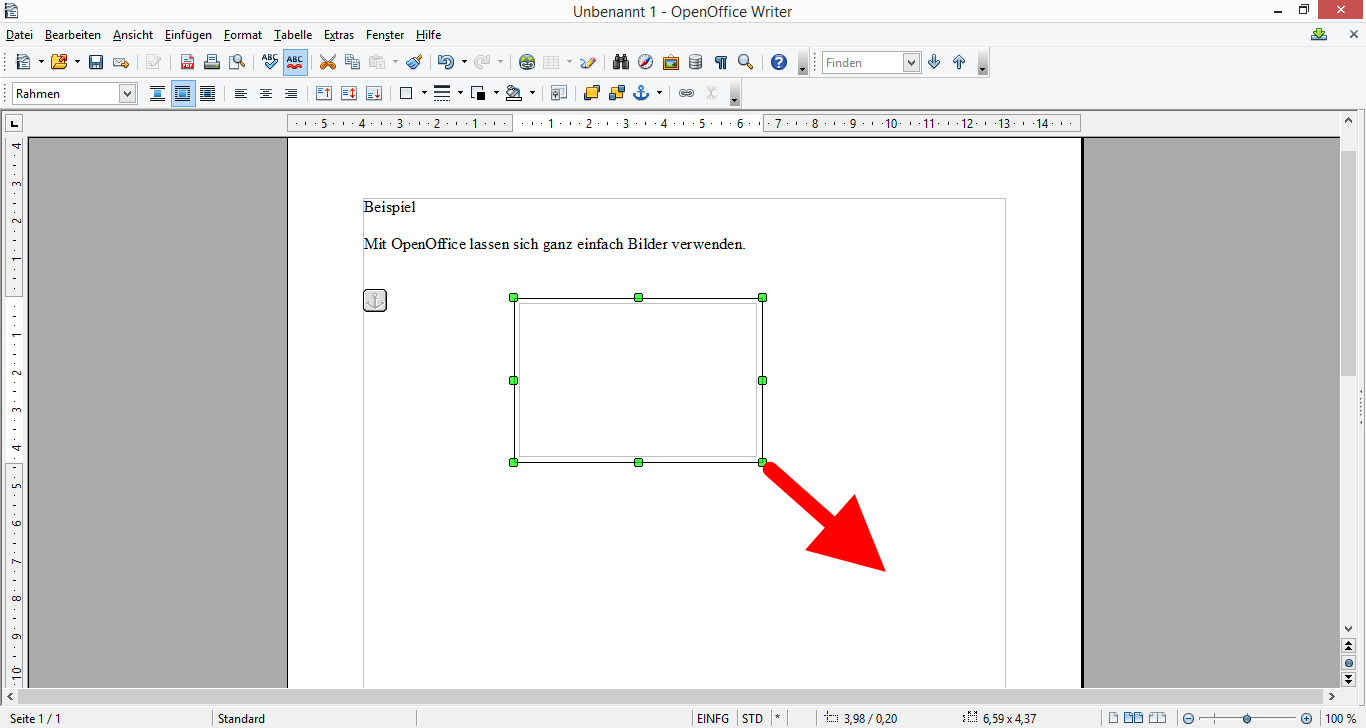
Task: Click the zoom in plus button
Action: (x=1306, y=718)
